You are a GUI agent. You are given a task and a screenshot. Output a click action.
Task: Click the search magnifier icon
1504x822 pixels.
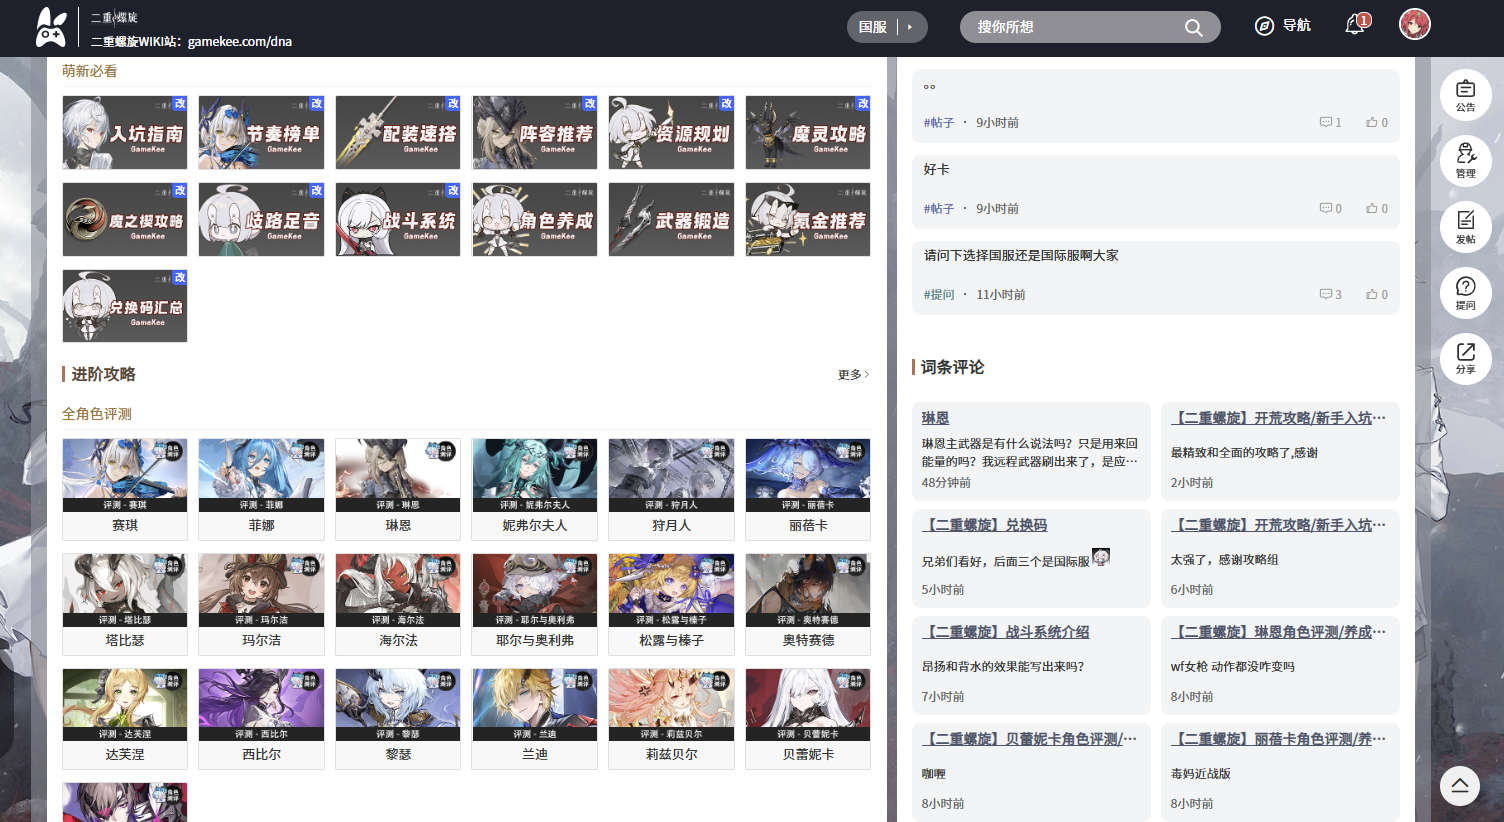(x=1193, y=28)
